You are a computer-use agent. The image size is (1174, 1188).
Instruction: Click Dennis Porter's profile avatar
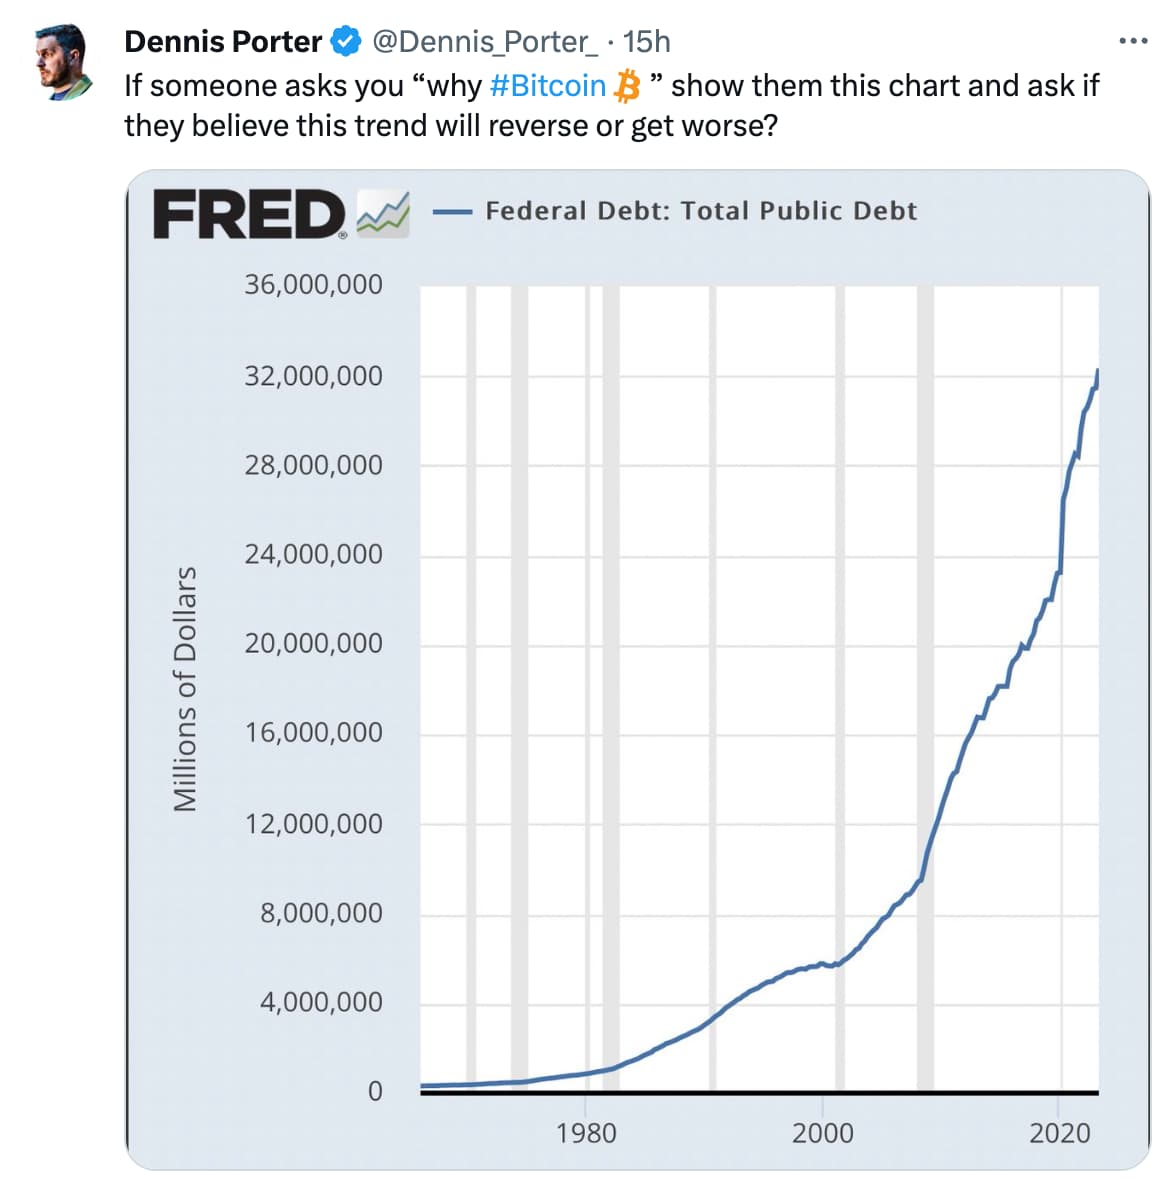pos(62,62)
